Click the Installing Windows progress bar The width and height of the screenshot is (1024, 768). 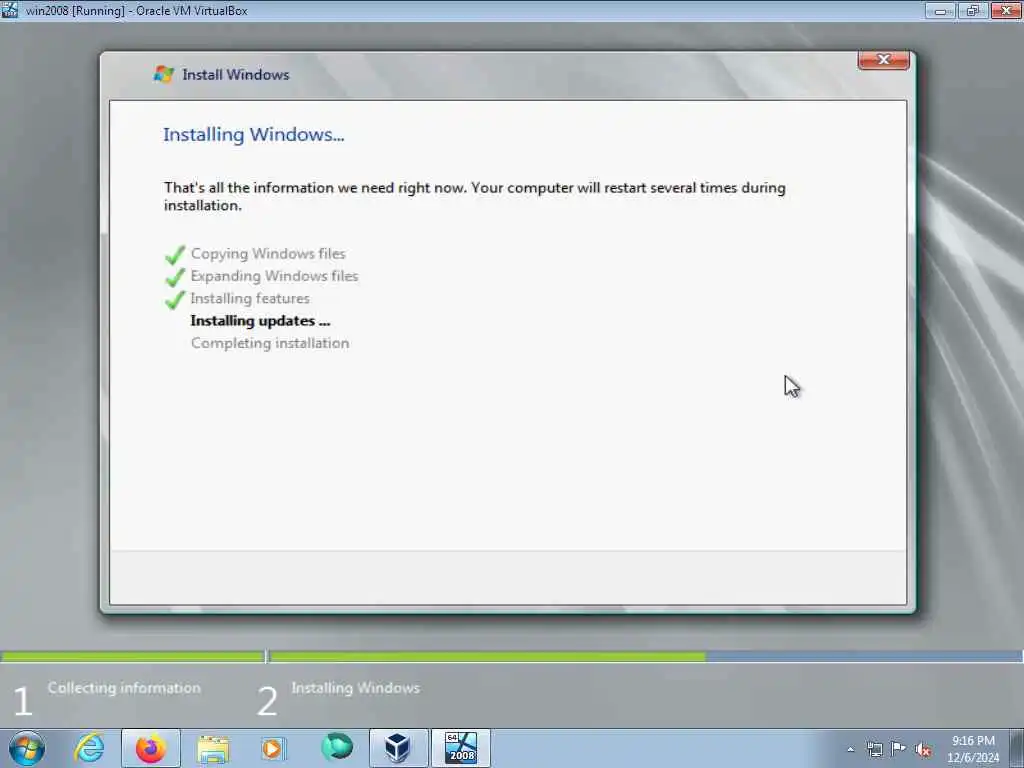pyautogui.click(x=646, y=656)
